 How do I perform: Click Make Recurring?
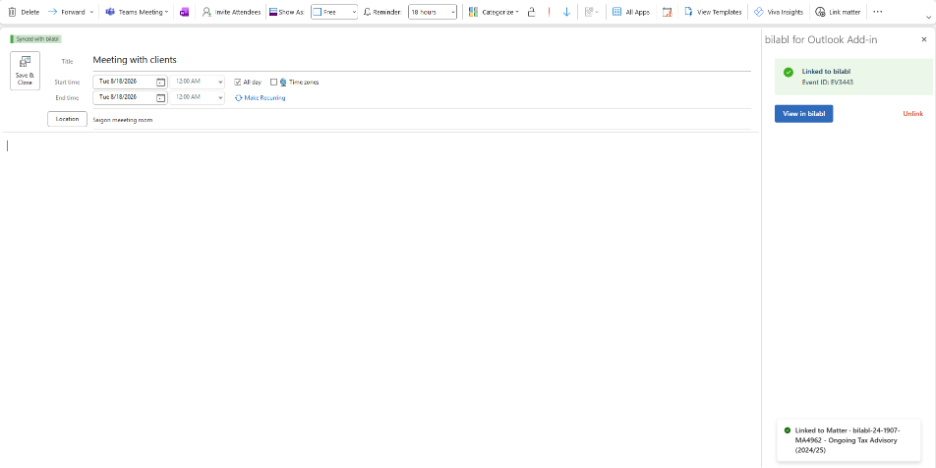[260, 98]
